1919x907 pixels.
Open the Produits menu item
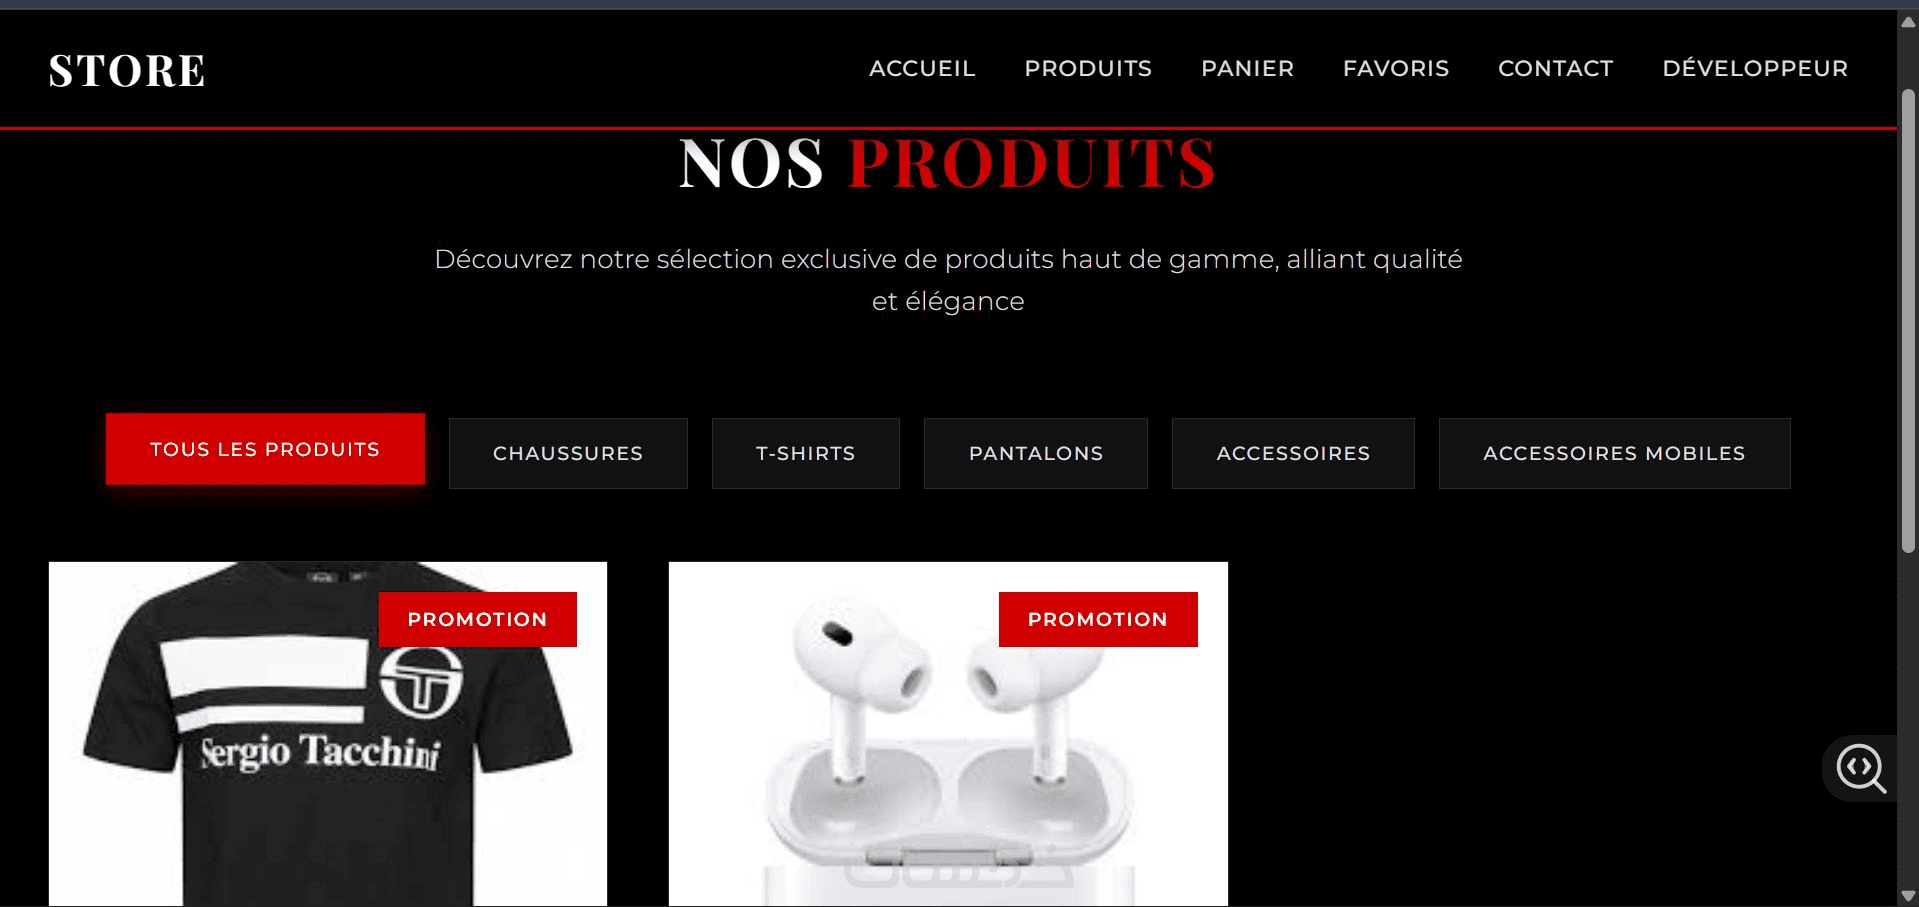click(1088, 68)
